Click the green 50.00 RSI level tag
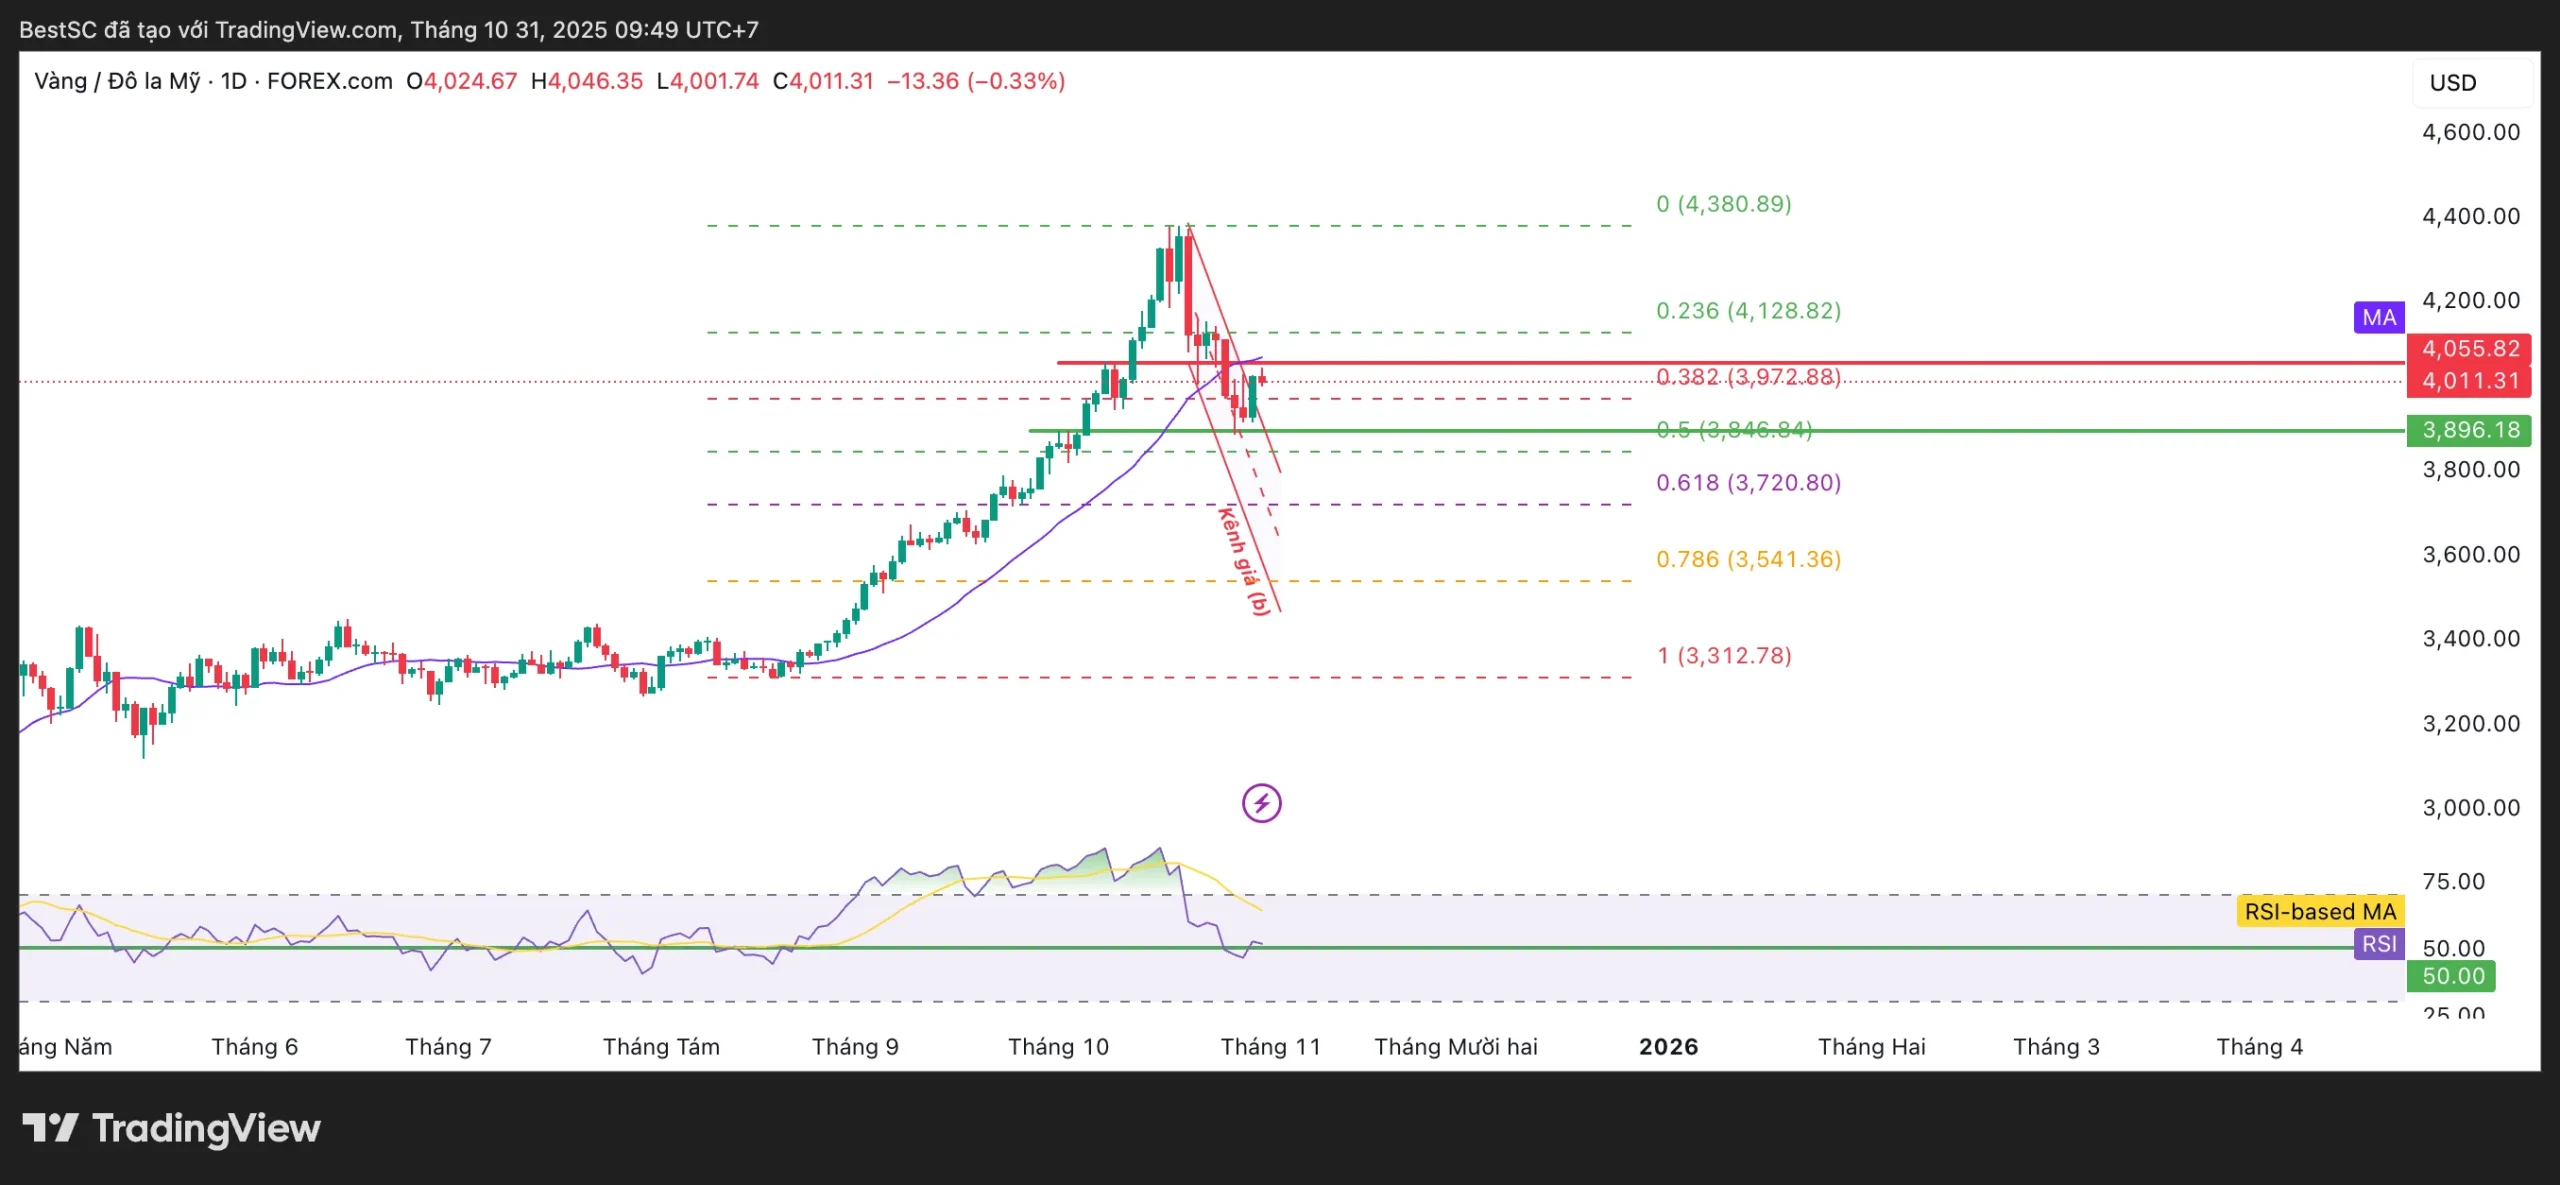This screenshot has width=2560, height=1185. coord(2452,975)
